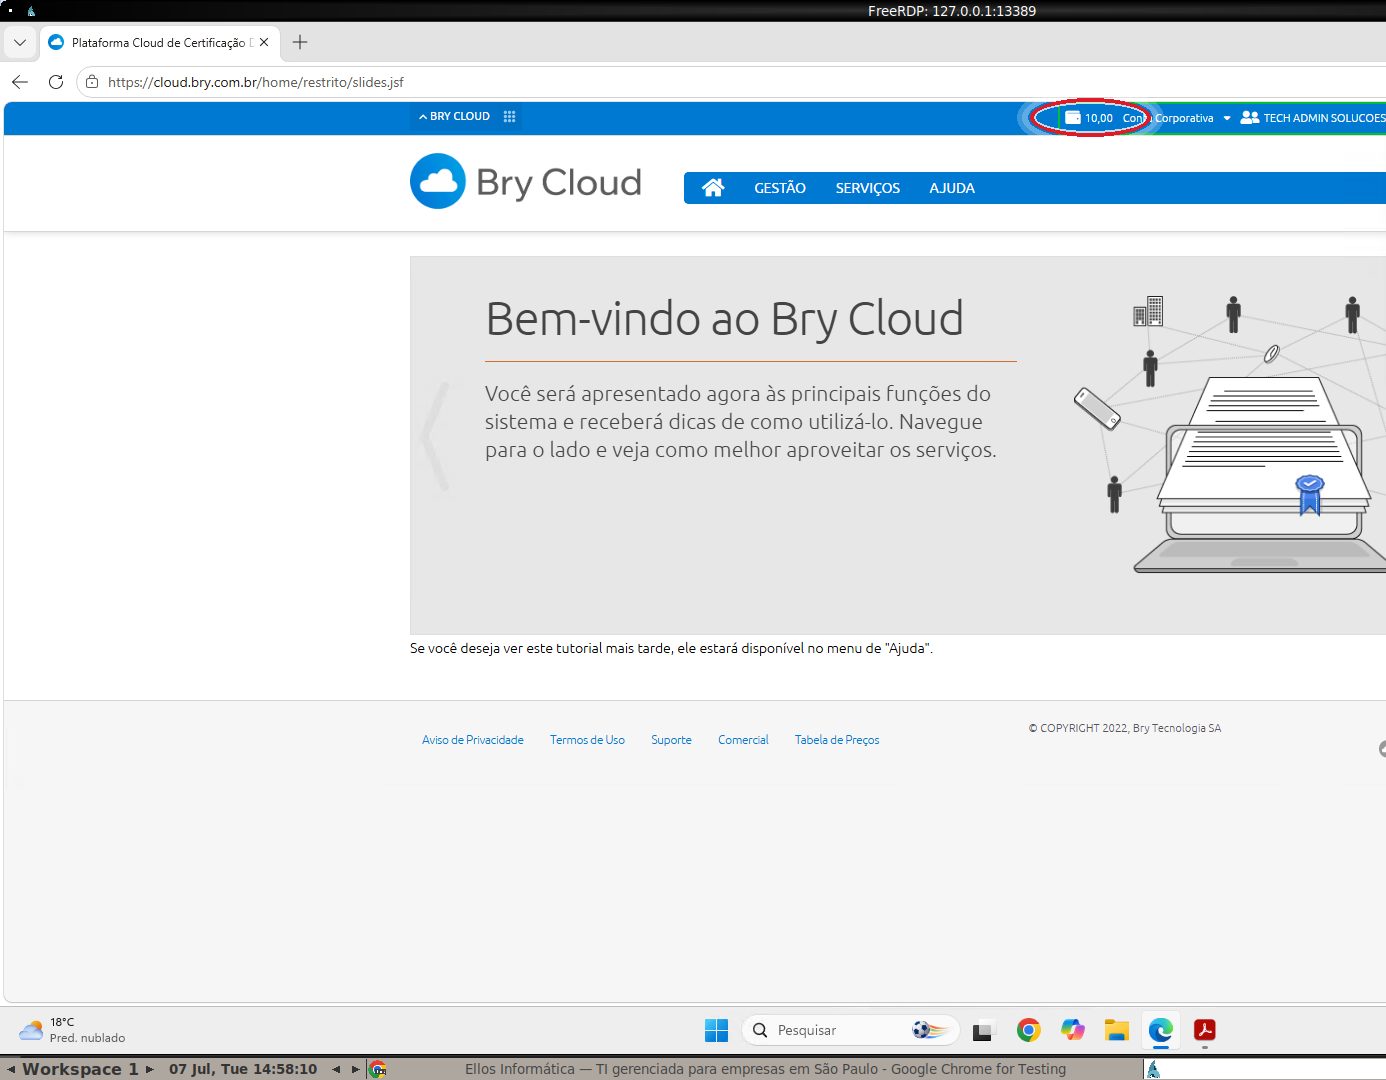1386x1080 pixels.
Task: Click the Bem-vindo ao Bry Cloud heading
Action: click(724, 319)
